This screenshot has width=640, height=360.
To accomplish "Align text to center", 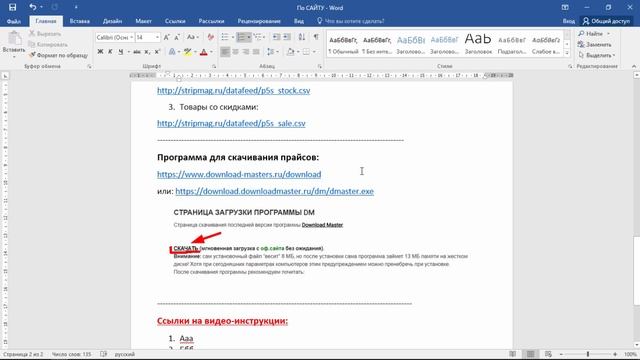I will pyautogui.click(x=236, y=52).
